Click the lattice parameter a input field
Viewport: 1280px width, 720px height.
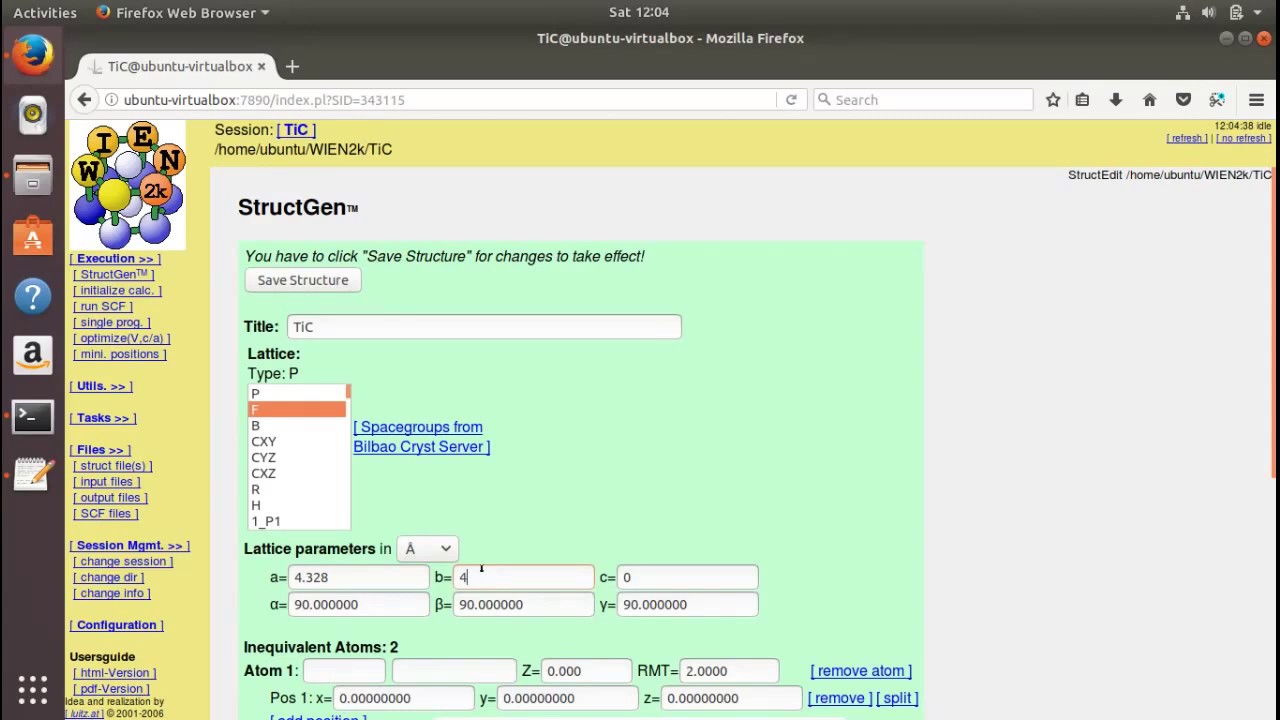359,578
